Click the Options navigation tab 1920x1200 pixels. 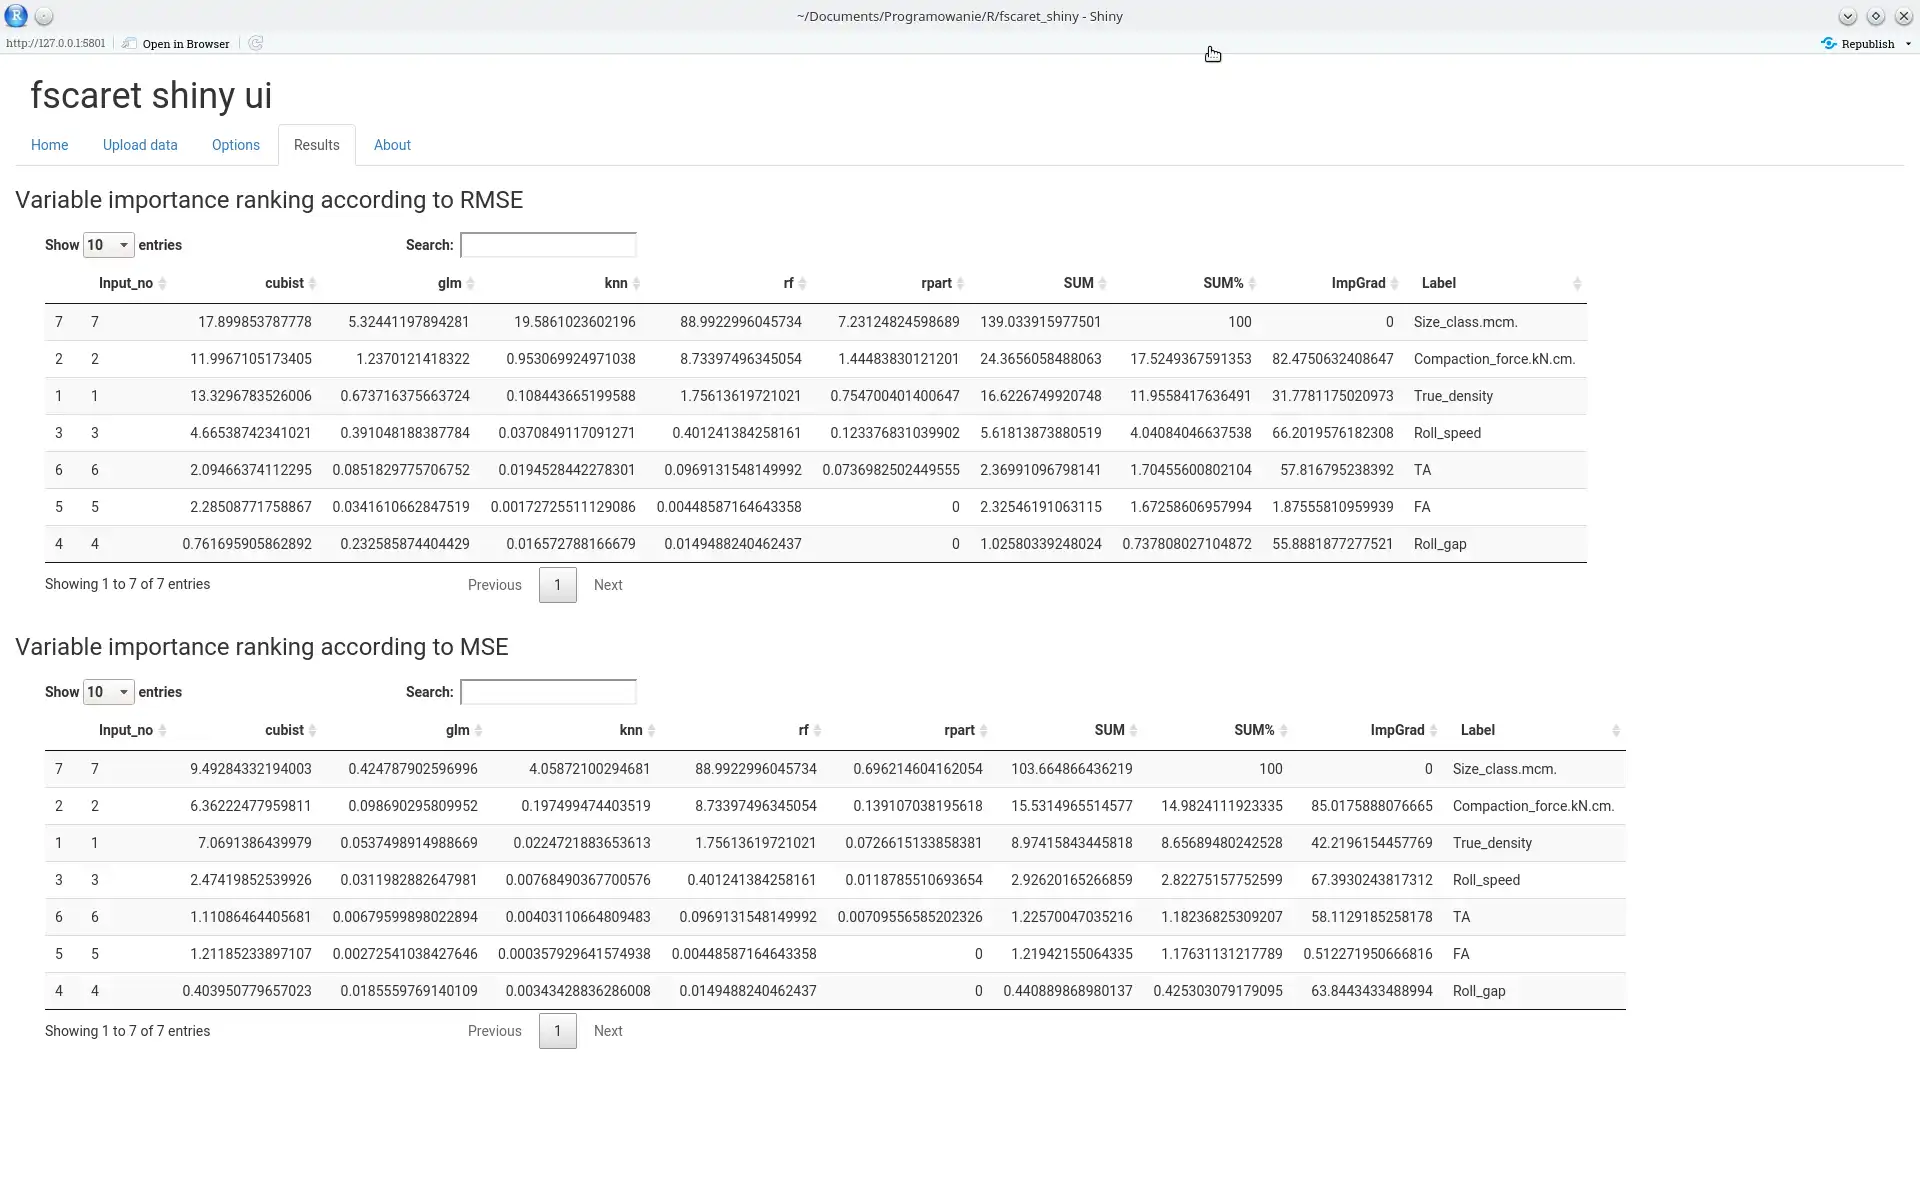coord(235,144)
